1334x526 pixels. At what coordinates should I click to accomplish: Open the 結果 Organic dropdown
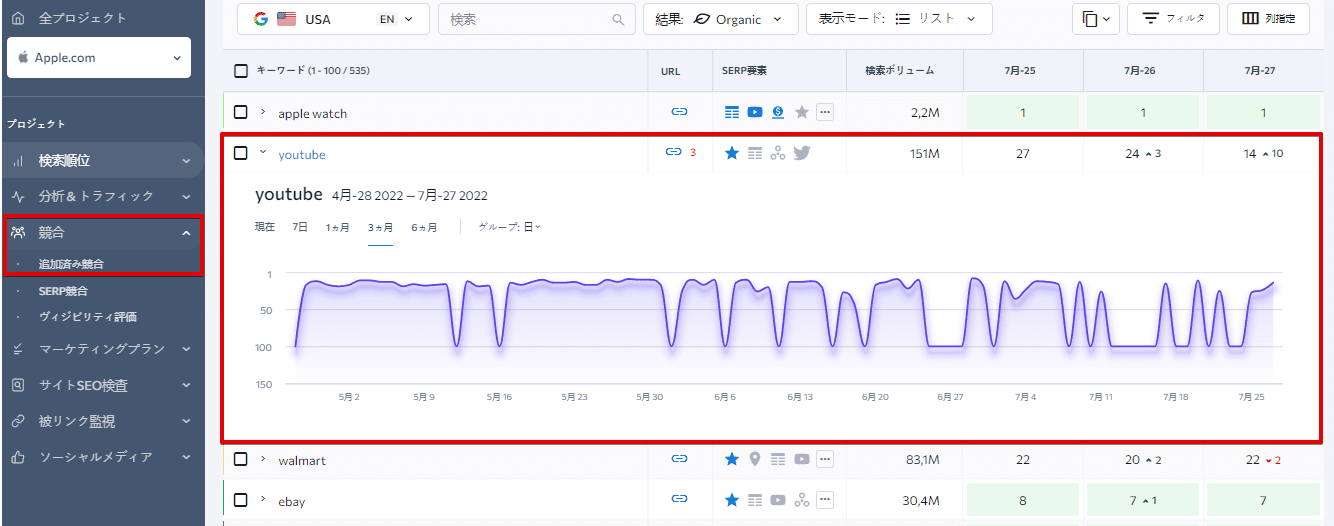pos(720,19)
